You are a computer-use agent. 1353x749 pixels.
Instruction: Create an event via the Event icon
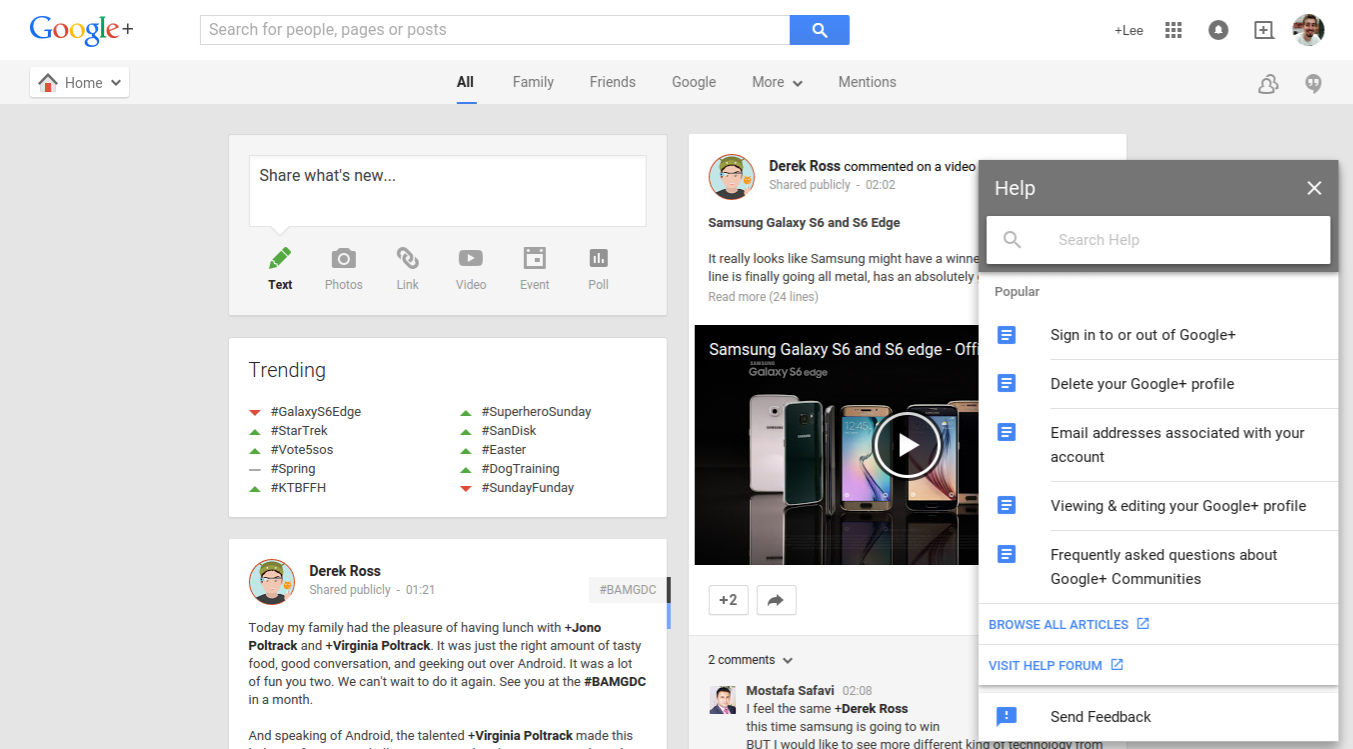[534, 258]
